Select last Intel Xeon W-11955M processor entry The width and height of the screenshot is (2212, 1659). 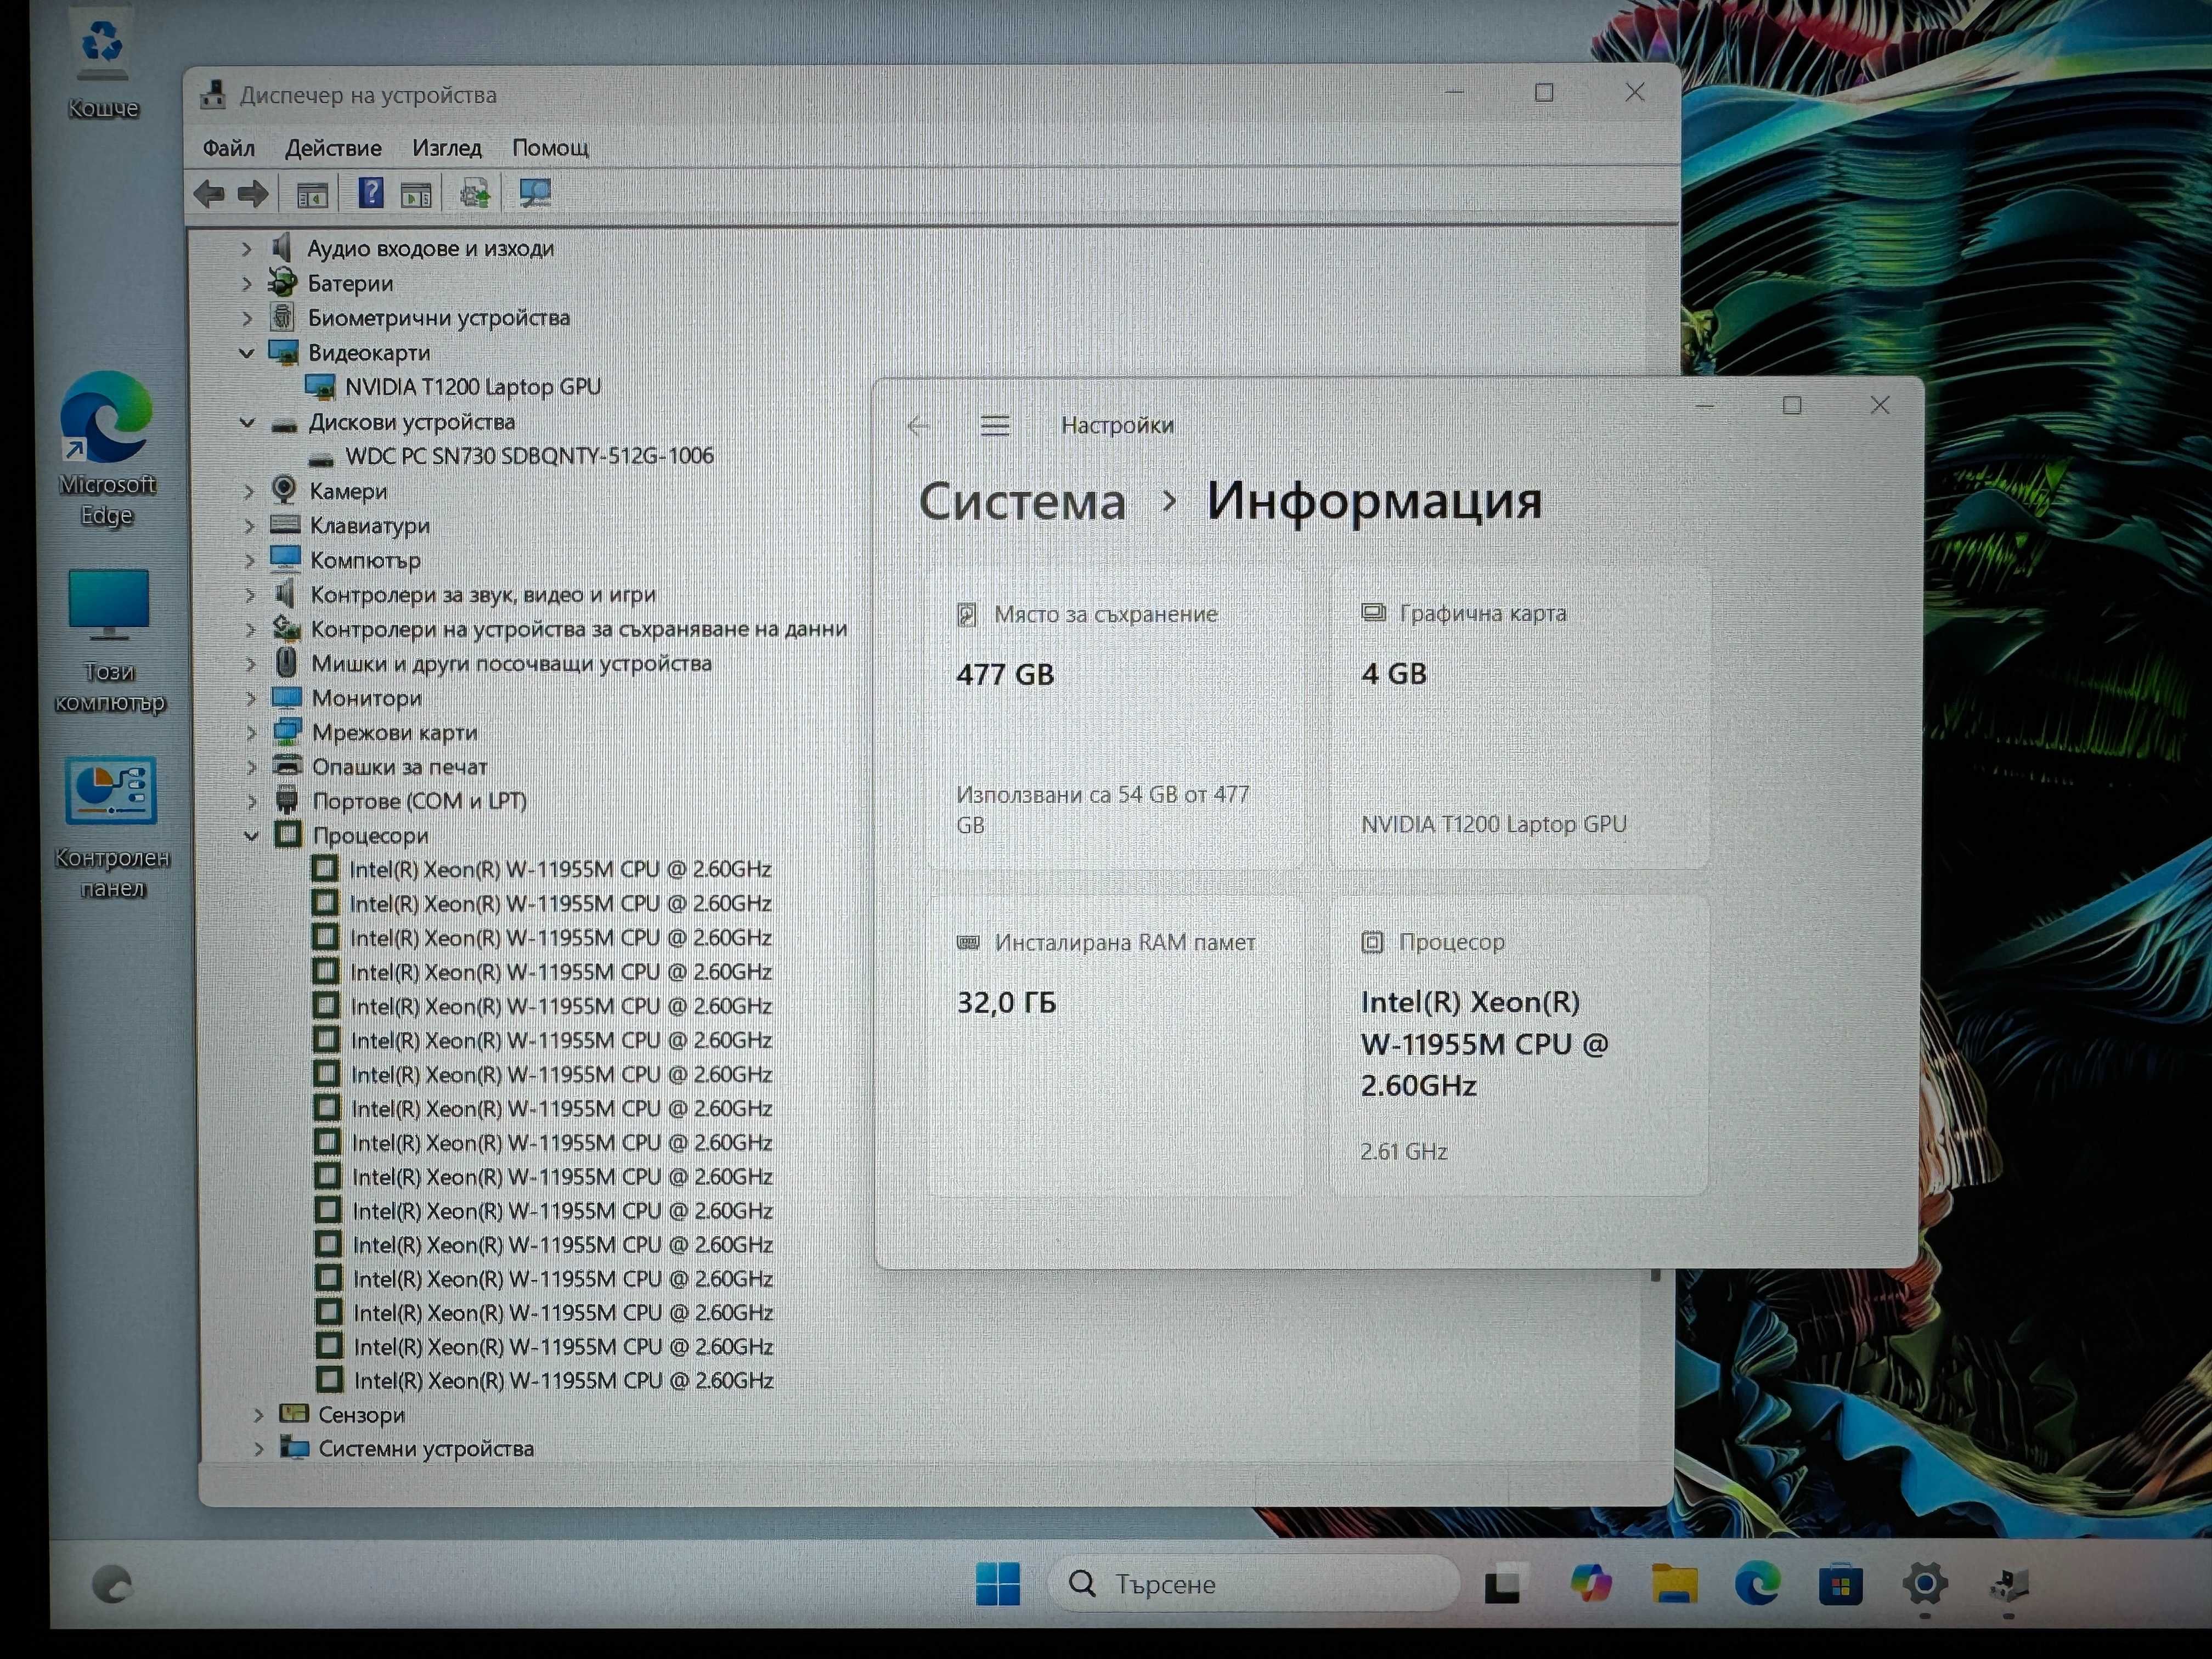click(563, 1381)
